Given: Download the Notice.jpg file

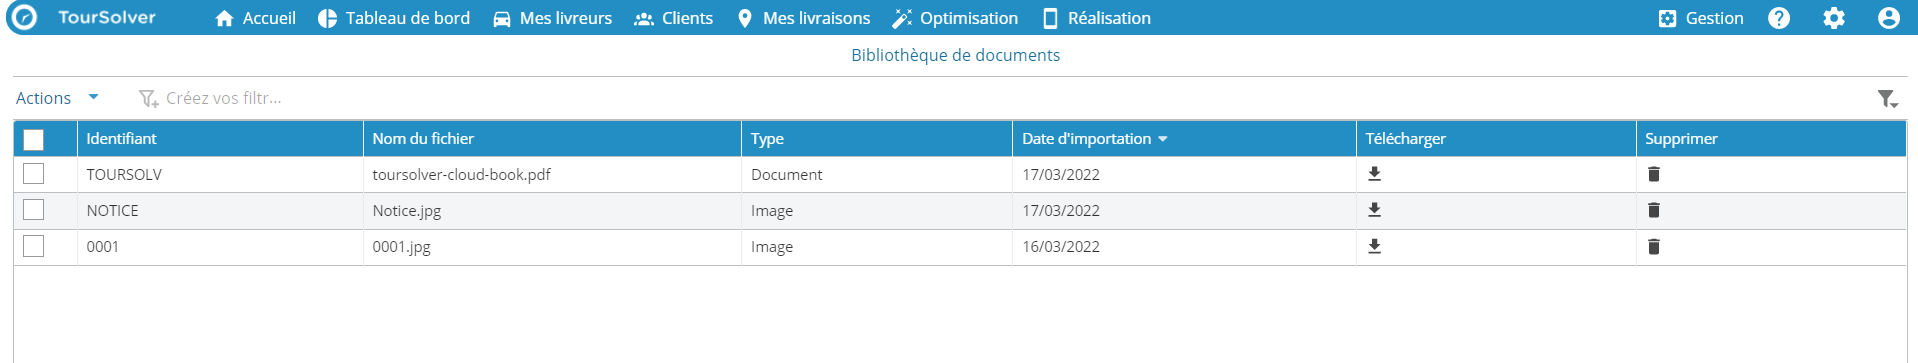Looking at the screenshot, I should pyautogui.click(x=1374, y=210).
